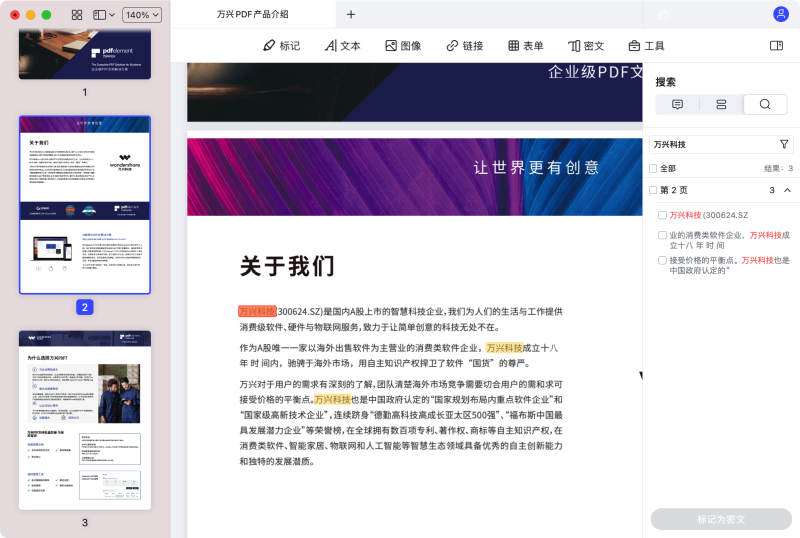Switch to the comments tab in search panel
The image size is (800, 538).
point(677,104)
